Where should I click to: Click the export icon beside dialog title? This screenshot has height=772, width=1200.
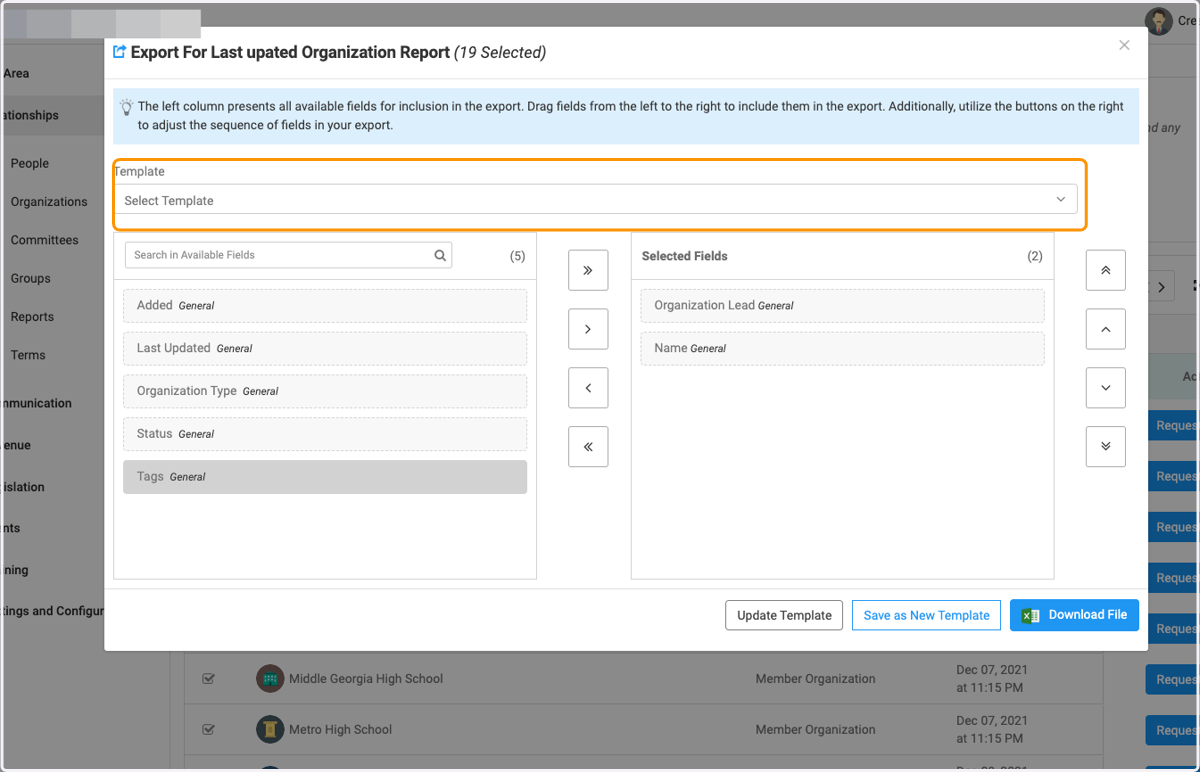click(120, 52)
